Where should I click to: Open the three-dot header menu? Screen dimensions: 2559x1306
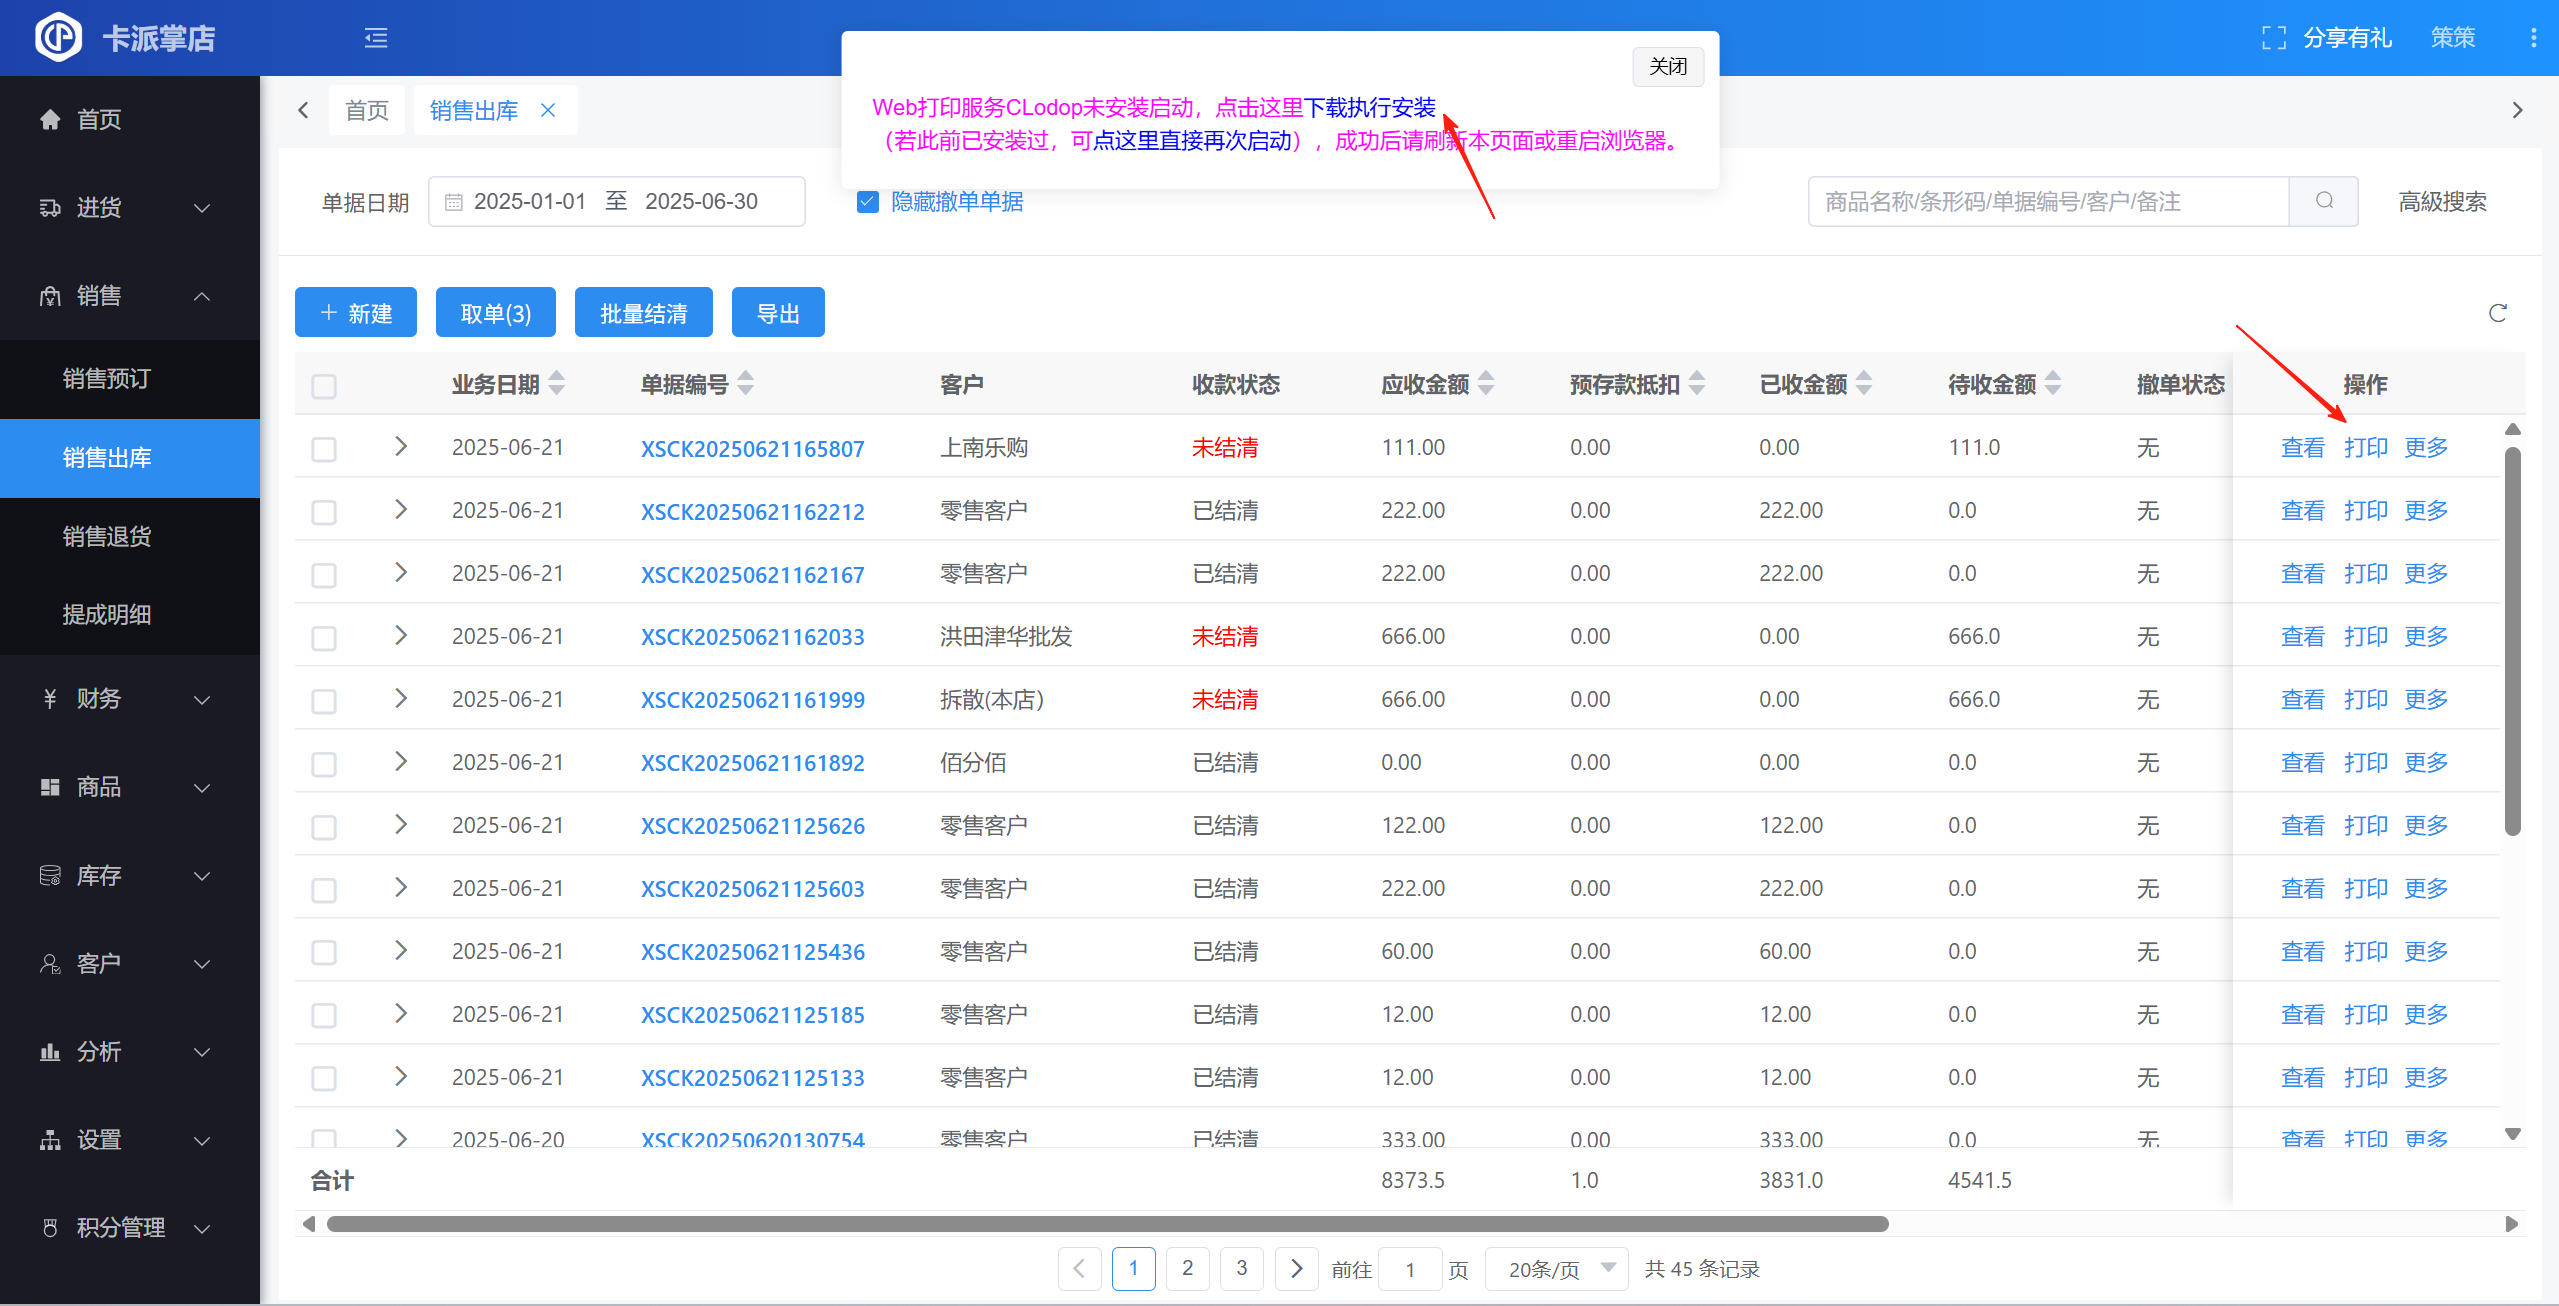[x=2533, y=38]
